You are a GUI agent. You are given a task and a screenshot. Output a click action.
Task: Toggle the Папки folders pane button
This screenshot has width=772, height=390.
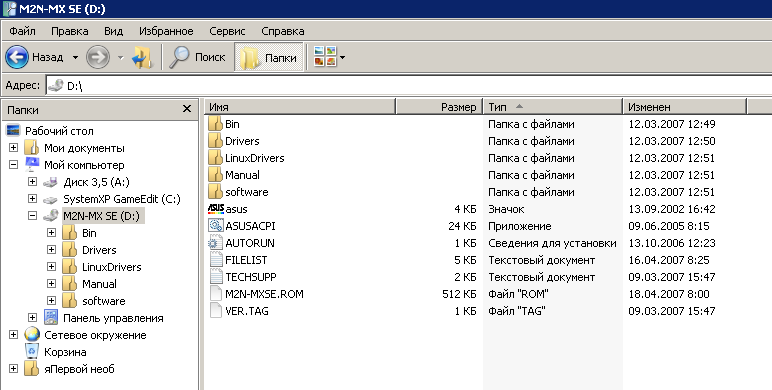269,57
